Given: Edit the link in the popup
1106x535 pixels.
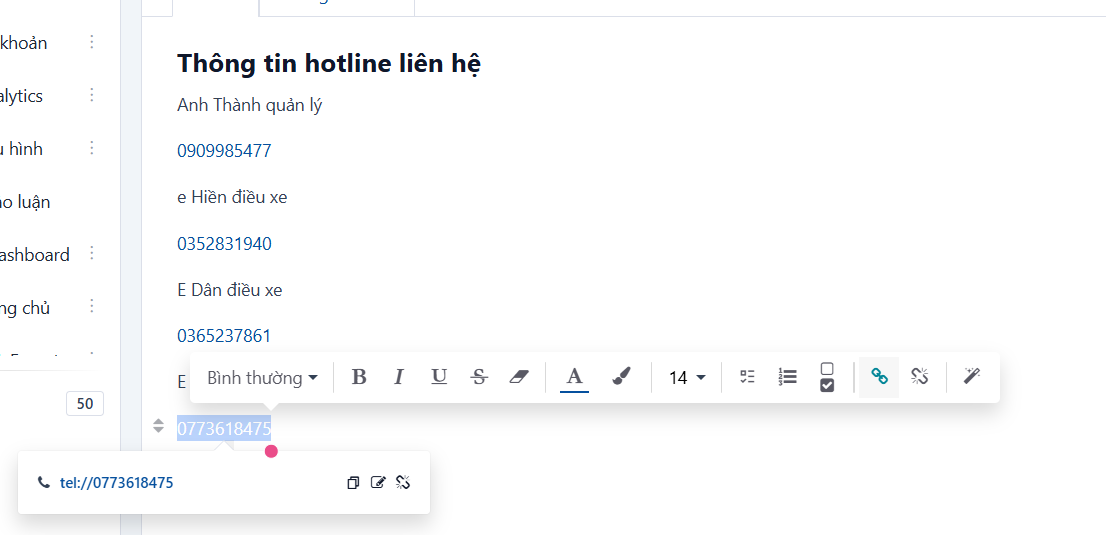Looking at the screenshot, I should coord(378,483).
